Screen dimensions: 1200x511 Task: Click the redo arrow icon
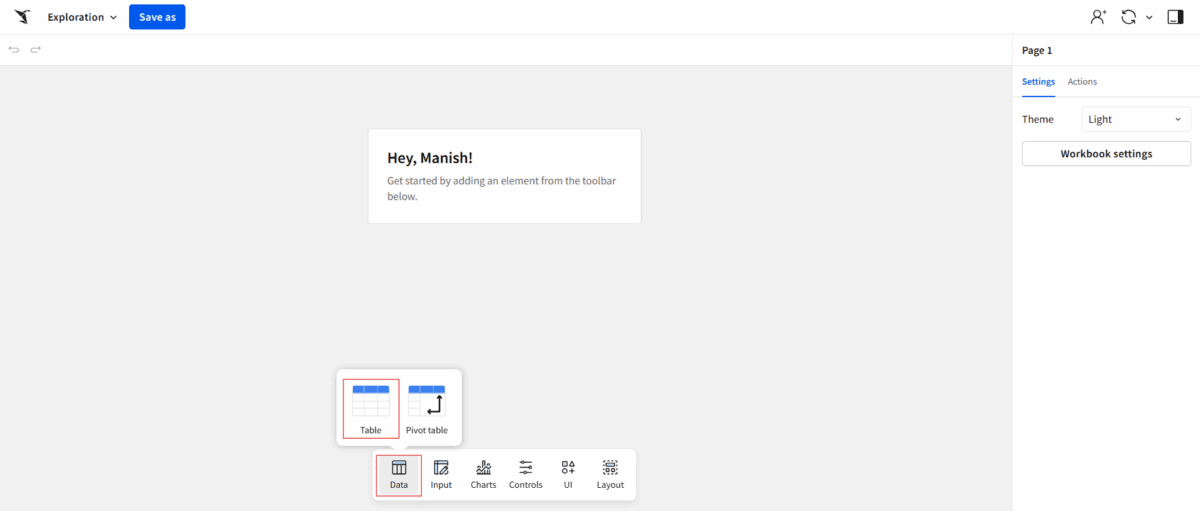click(x=36, y=49)
